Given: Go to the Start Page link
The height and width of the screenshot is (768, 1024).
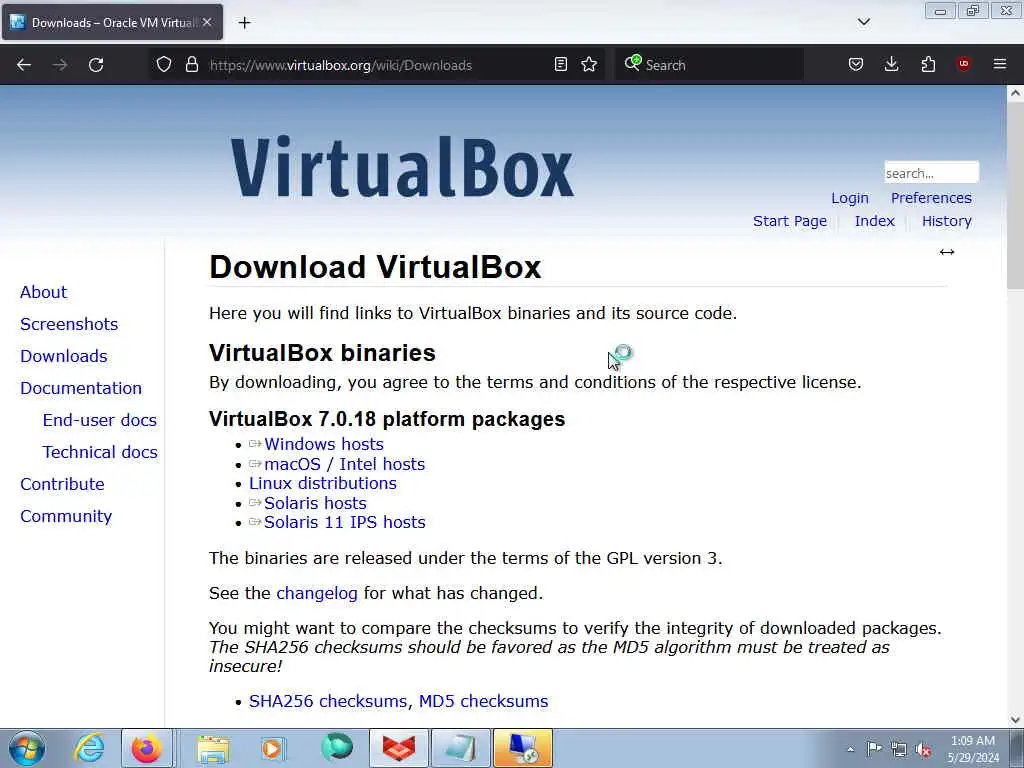Looking at the screenshot, I should click(x=790, y=221).
